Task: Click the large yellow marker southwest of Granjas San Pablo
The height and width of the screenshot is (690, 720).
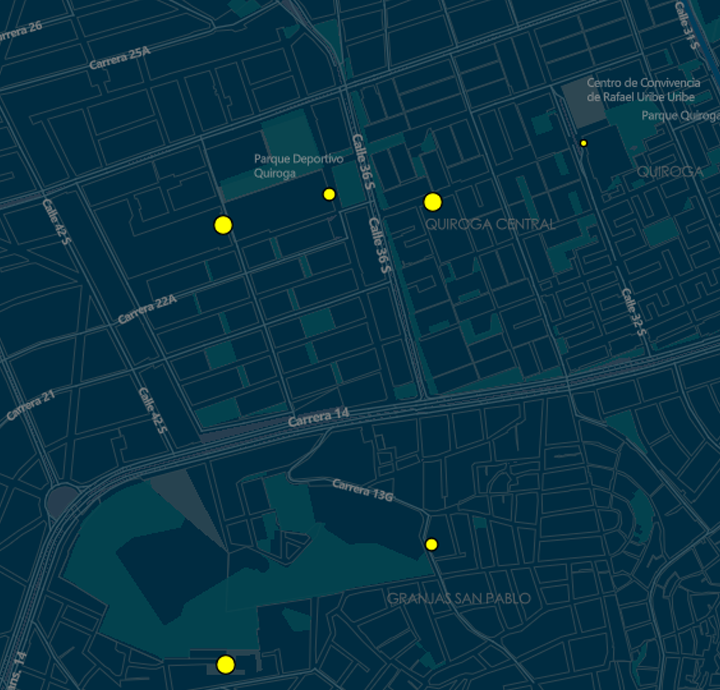Action: 225,664
